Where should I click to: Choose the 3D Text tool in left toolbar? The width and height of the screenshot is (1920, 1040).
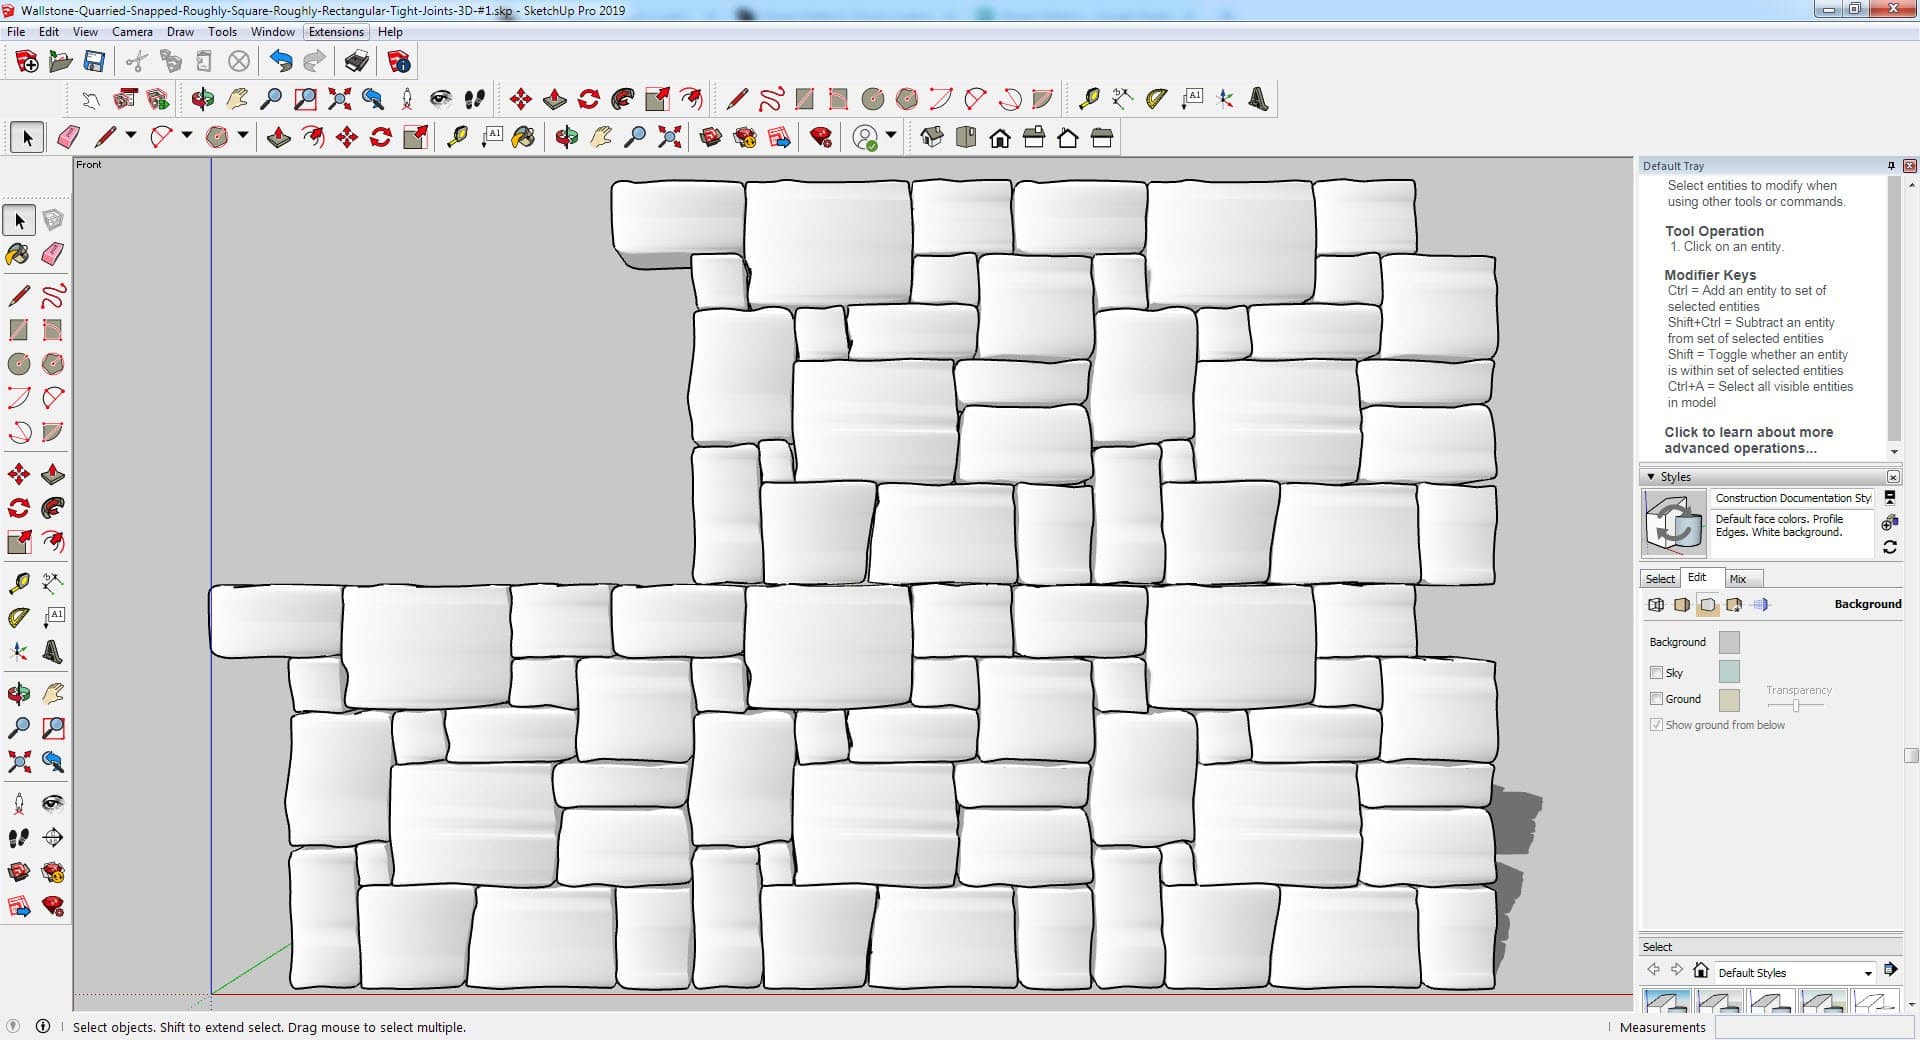point(53,652)
